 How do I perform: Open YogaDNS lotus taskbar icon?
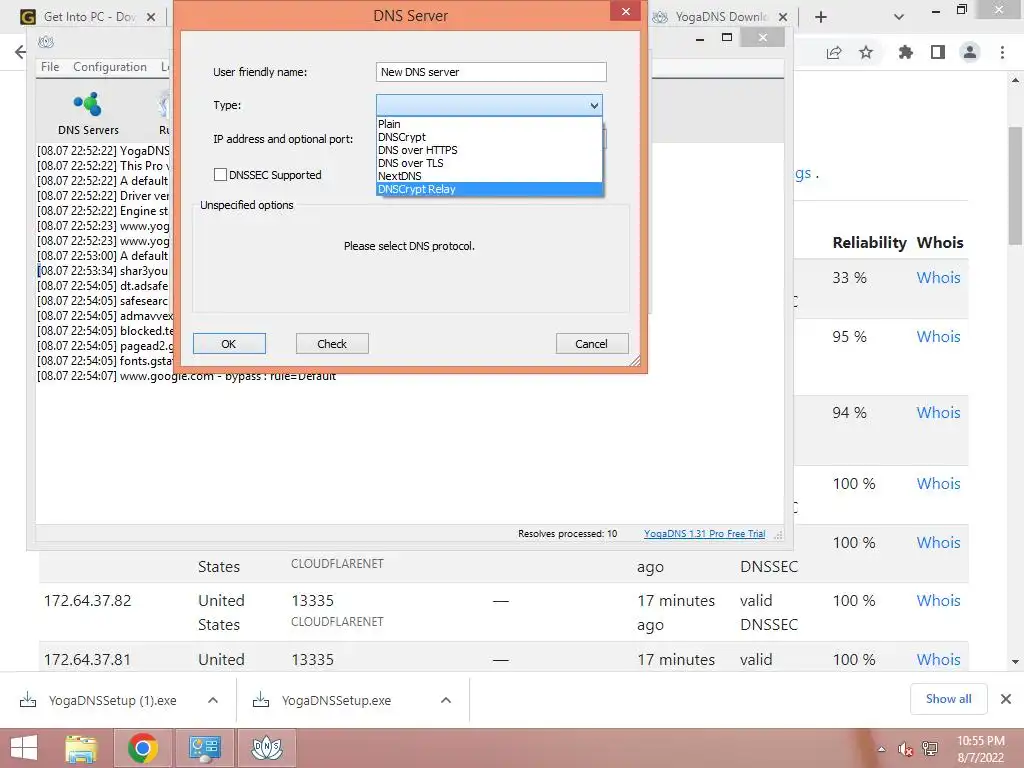click(267, 748)
